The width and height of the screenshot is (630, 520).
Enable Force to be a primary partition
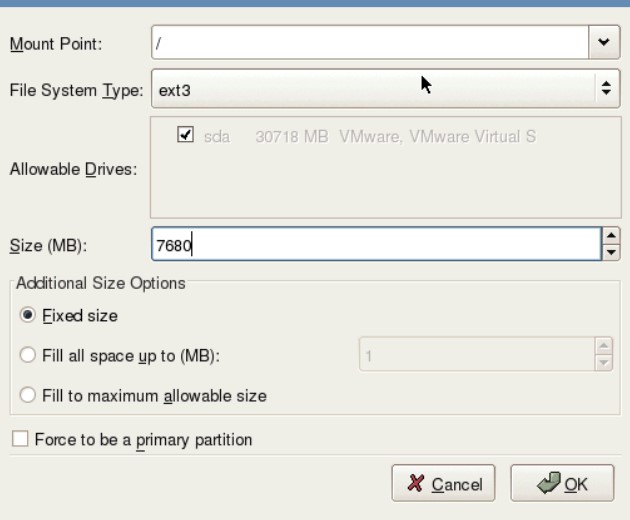pos(20,439)
